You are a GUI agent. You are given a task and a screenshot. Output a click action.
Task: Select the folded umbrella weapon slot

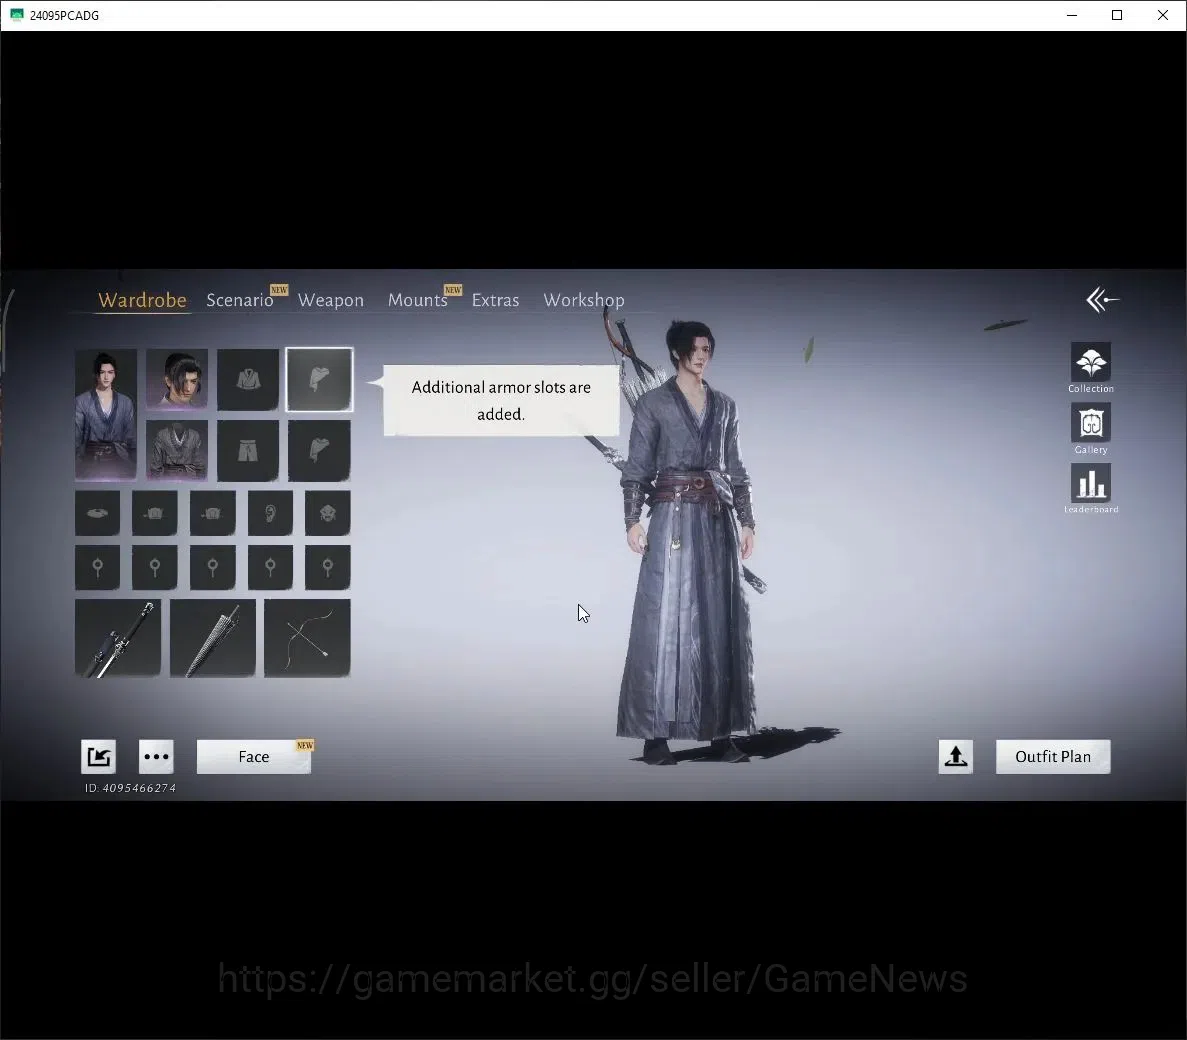(213, 638)
